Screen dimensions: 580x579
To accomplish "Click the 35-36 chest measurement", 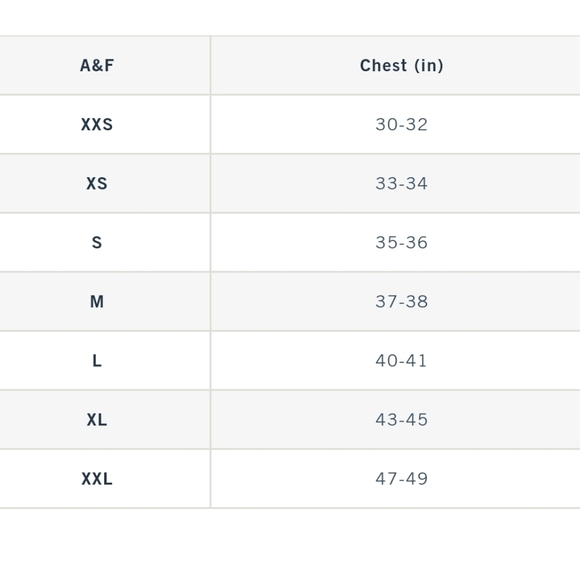I will [x=401, y=243].
